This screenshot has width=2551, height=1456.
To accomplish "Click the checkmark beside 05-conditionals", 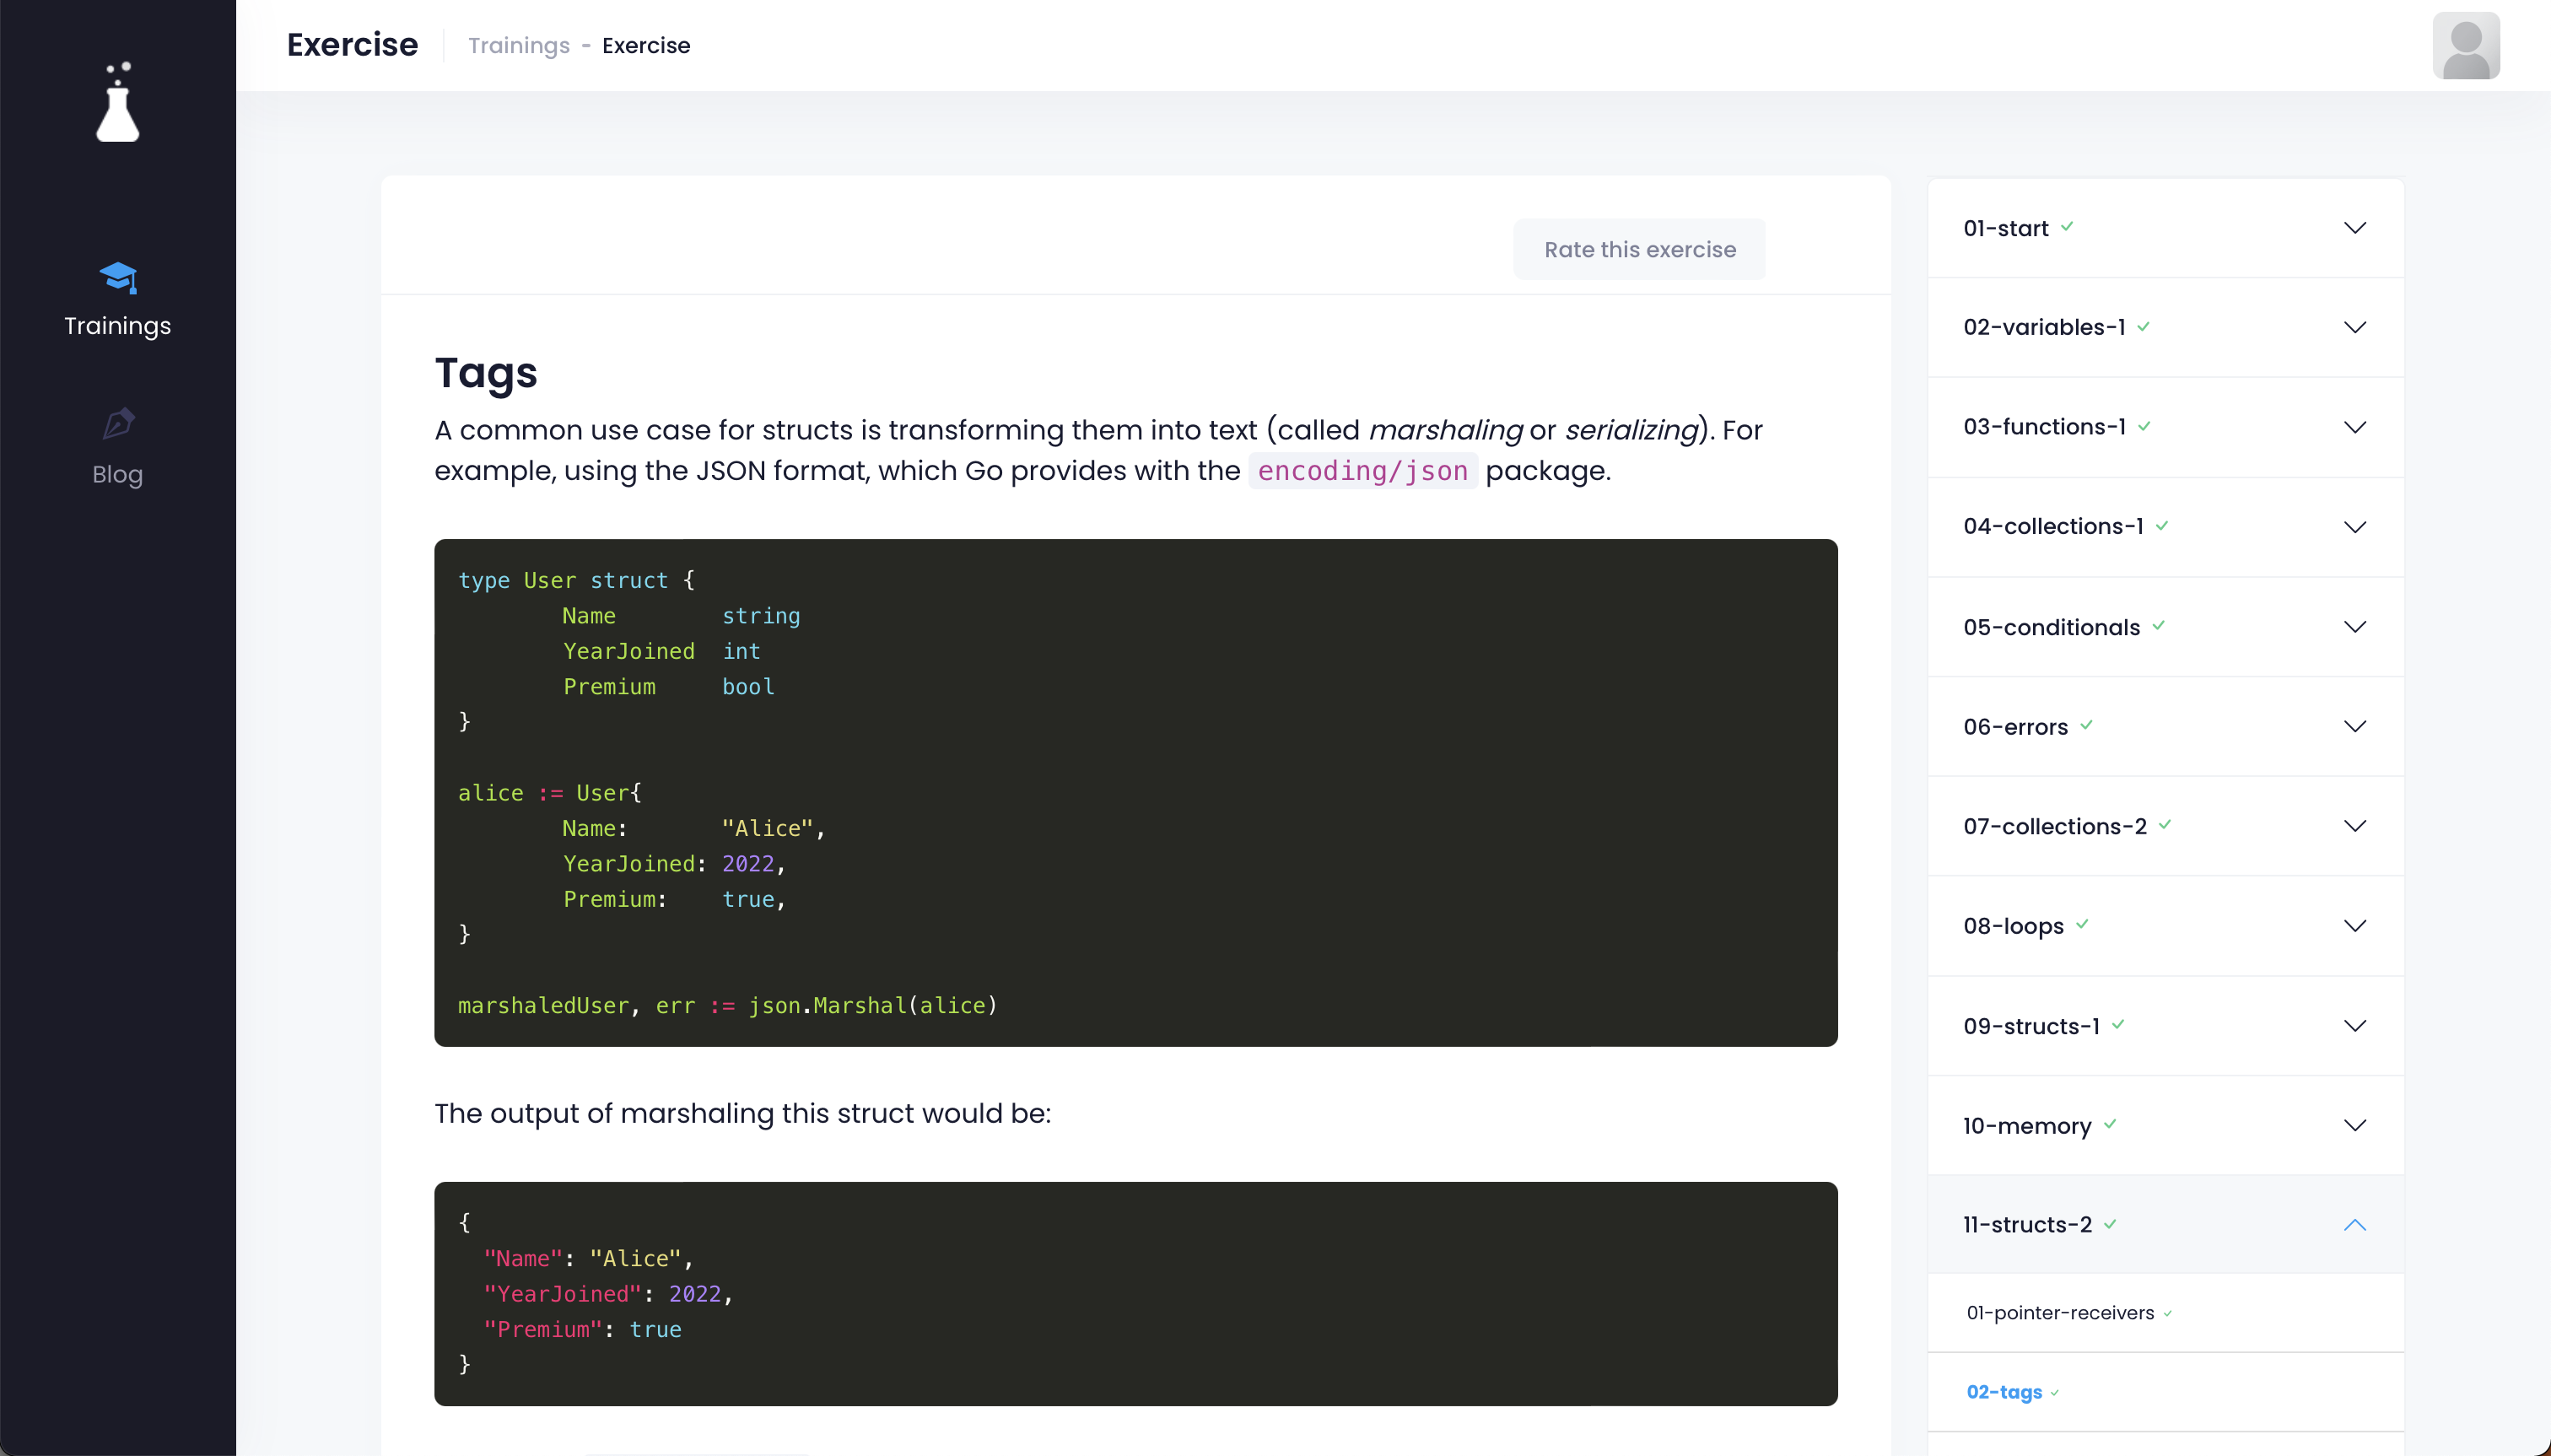I will (x=2158, y=626).
